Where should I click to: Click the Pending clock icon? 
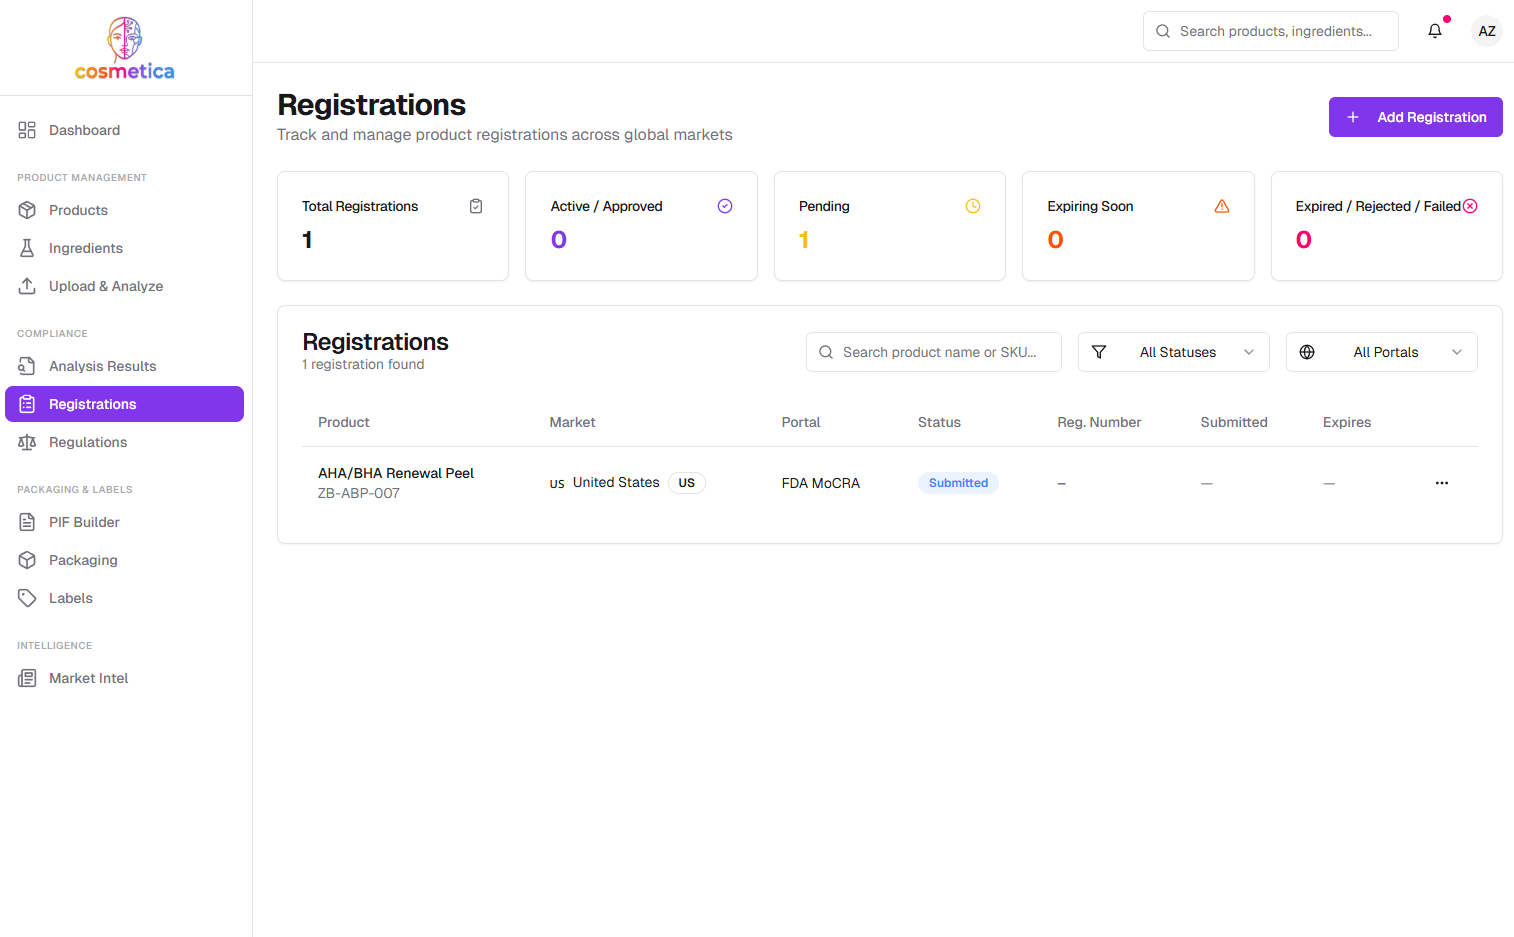[972, 206]
